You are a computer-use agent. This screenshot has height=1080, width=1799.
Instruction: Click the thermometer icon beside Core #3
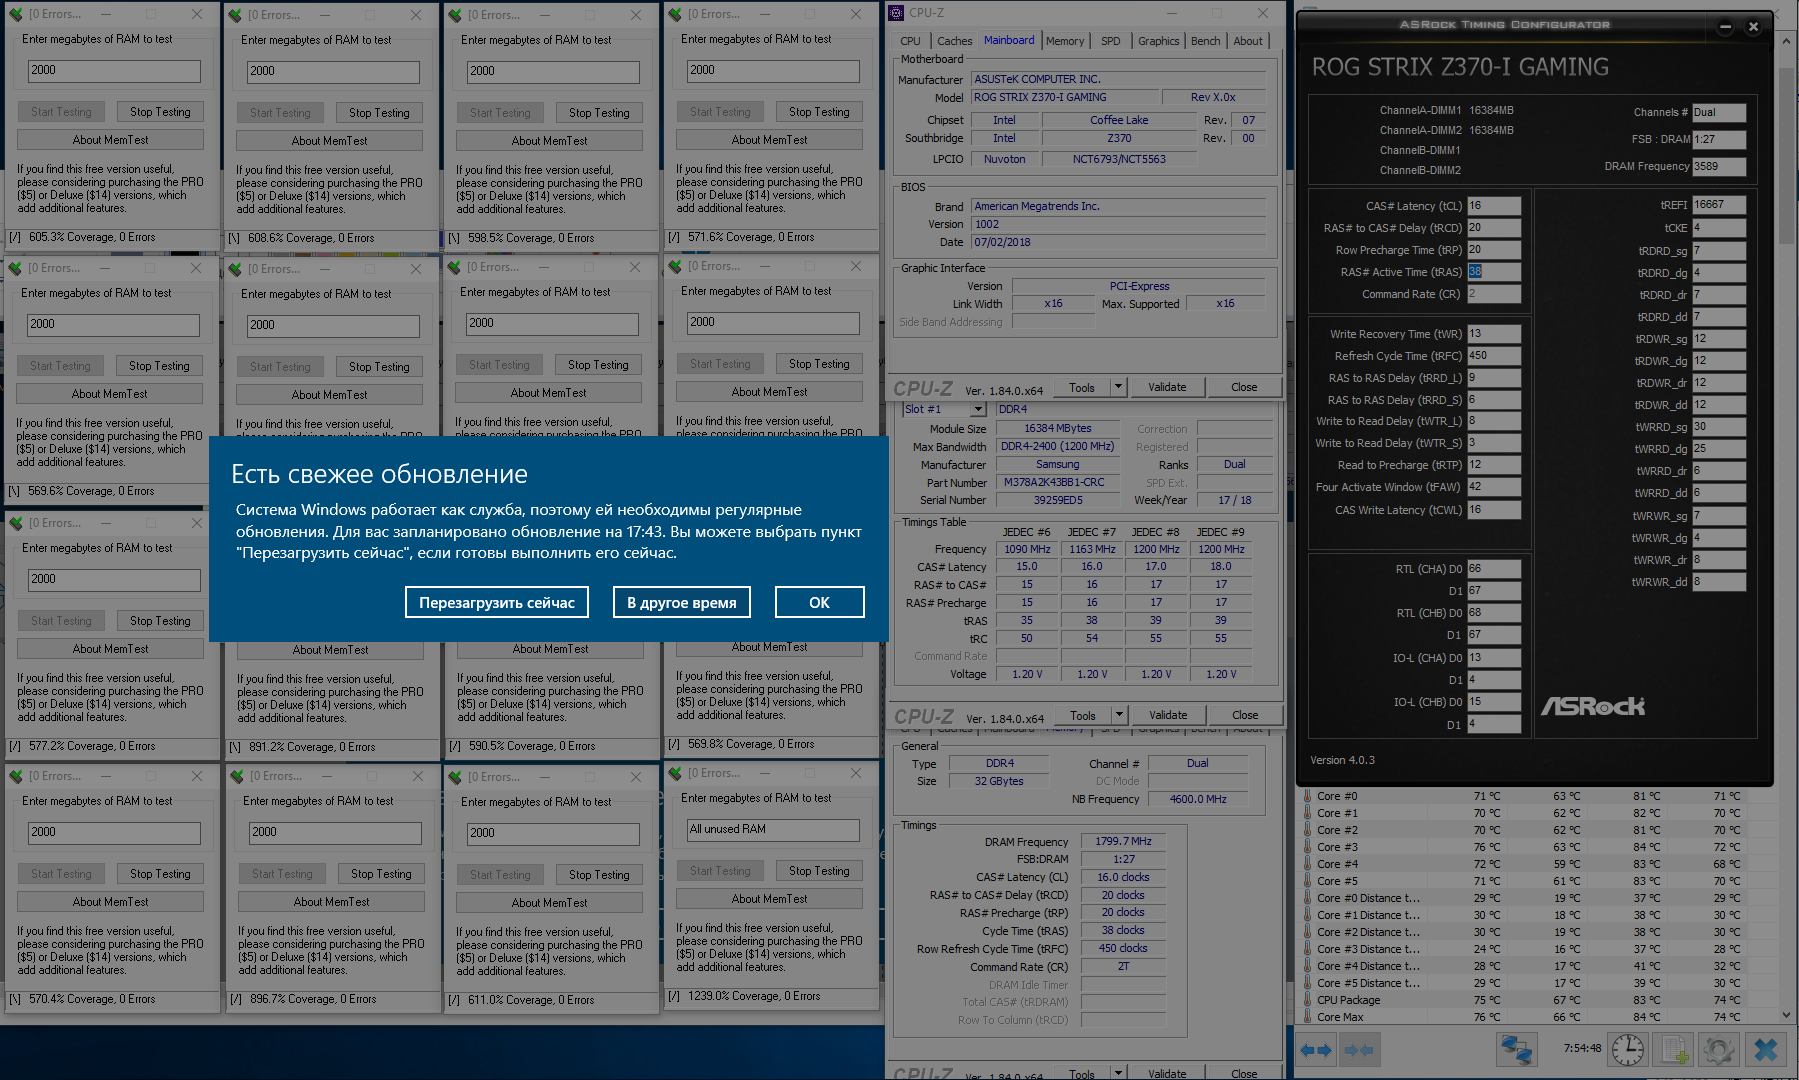click(x=1306, y=848)
